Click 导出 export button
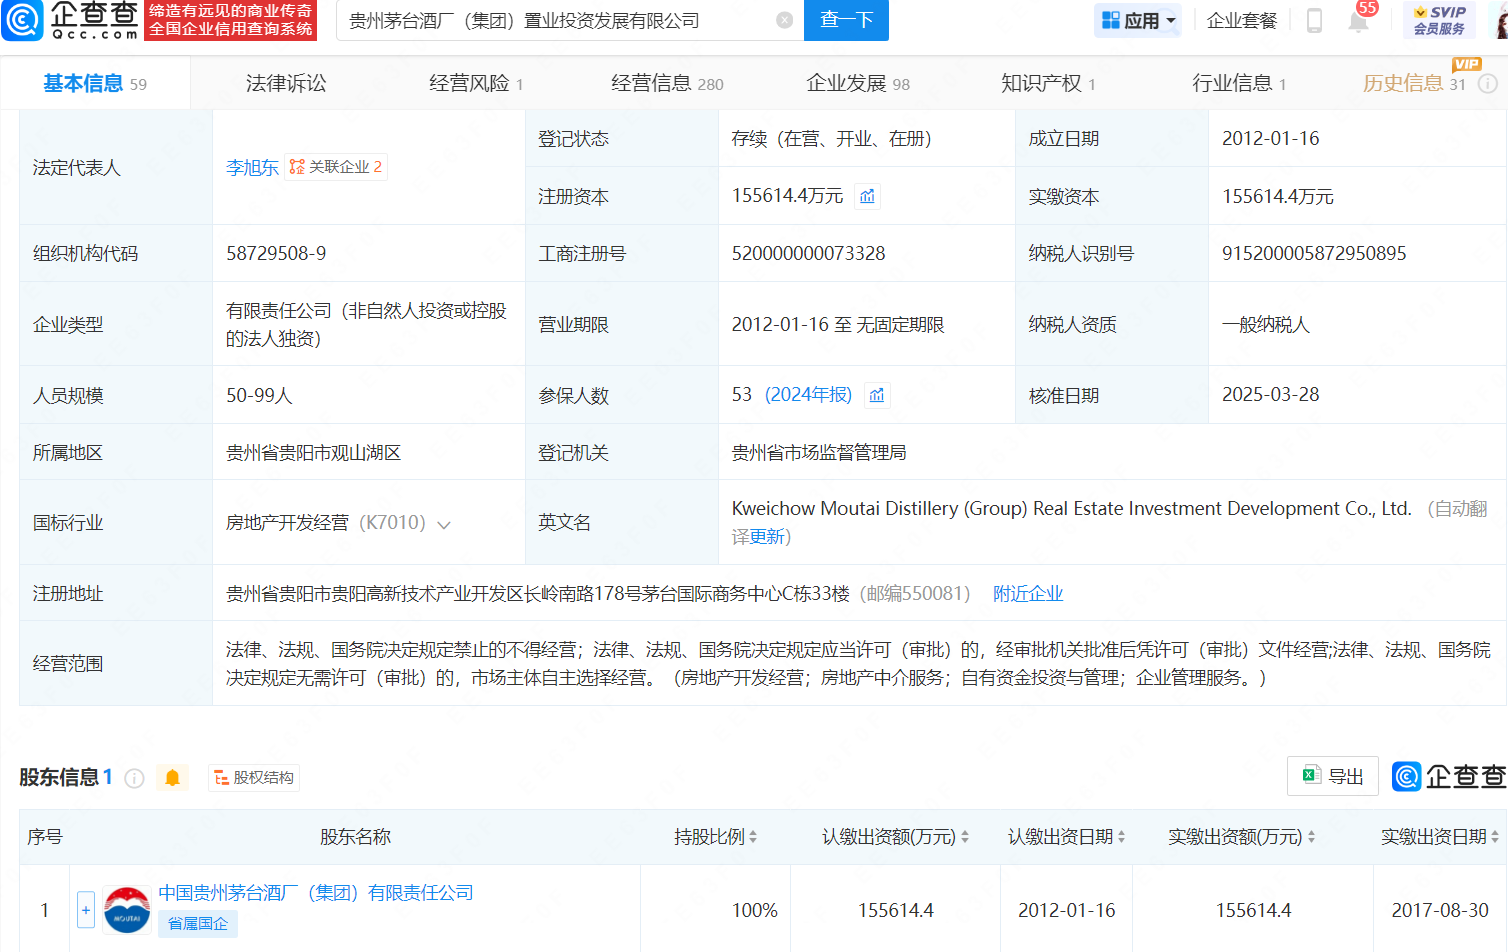 [x=1333, y=776]
